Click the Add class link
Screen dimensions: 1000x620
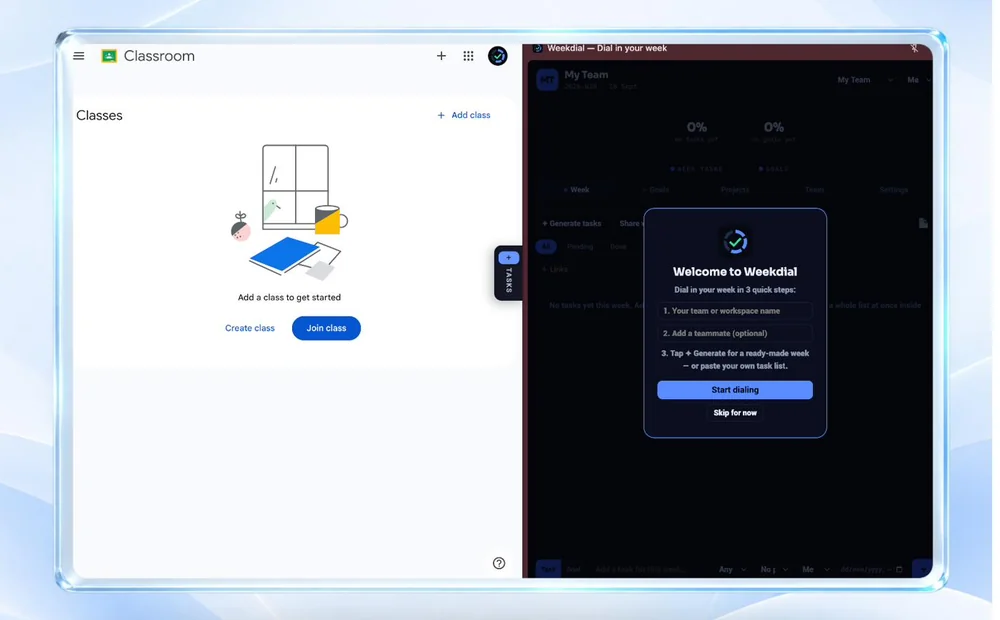tap(464, 115)
